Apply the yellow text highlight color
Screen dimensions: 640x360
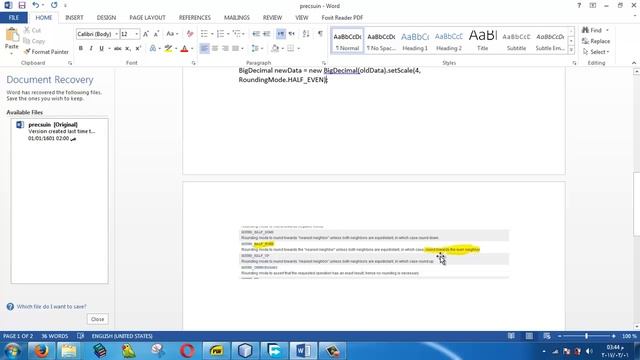tap(168, 49)
